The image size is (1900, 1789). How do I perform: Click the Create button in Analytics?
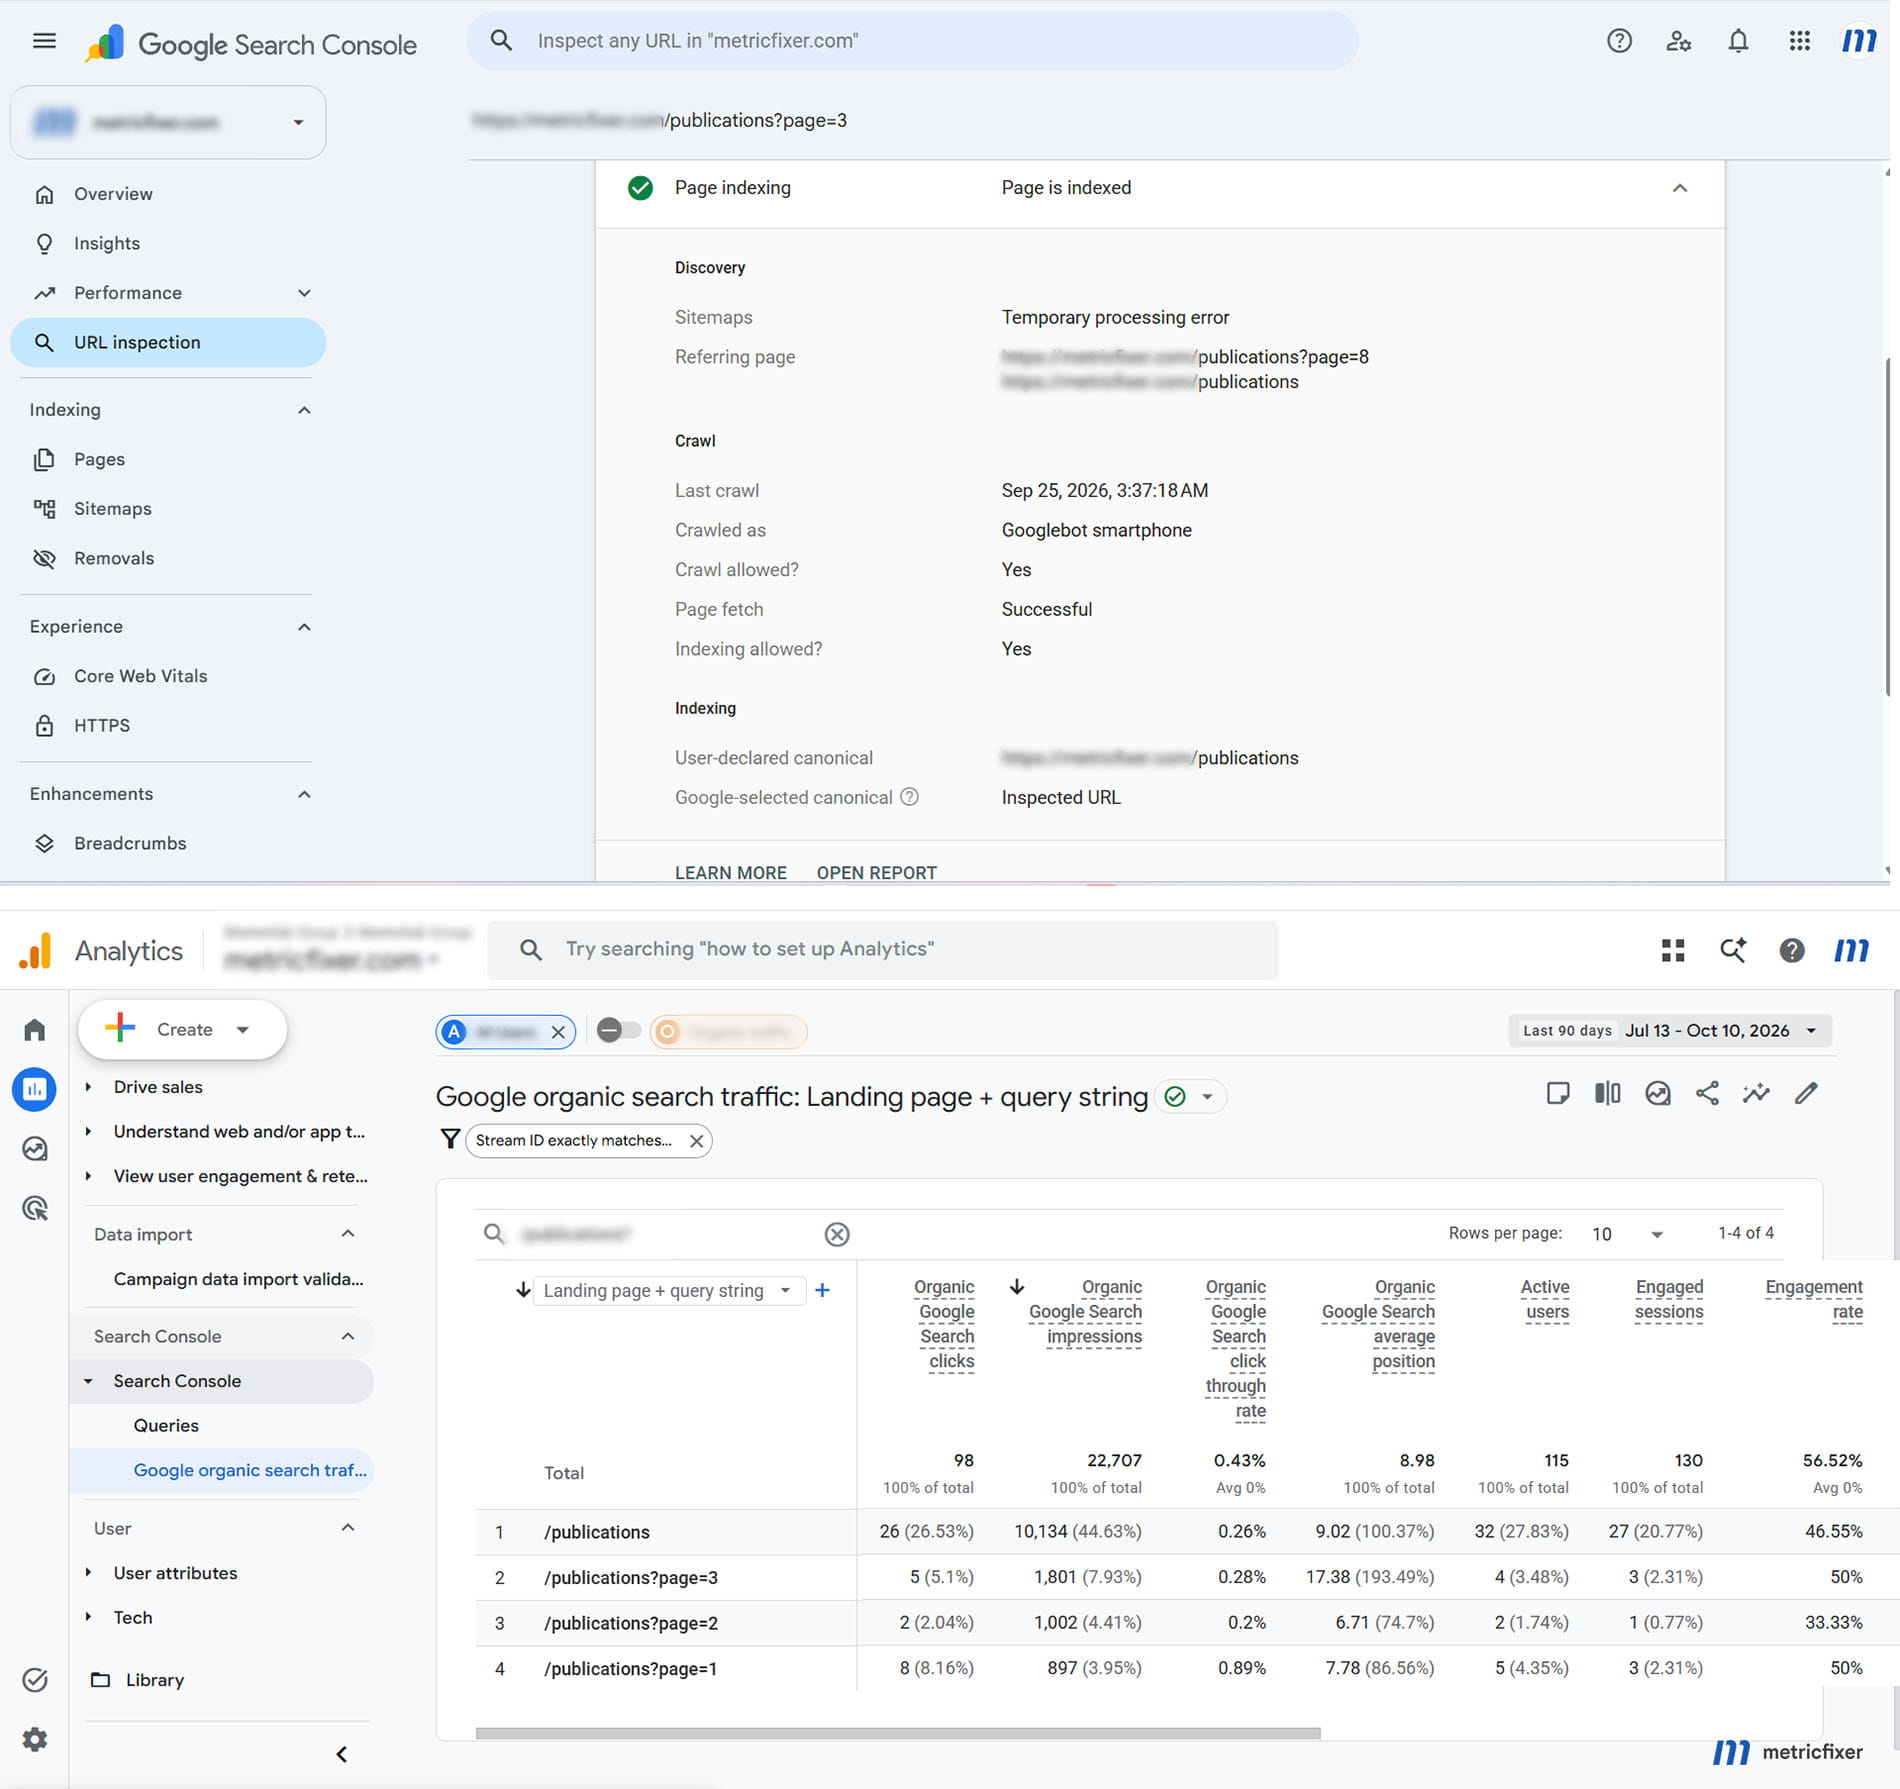tap(183, 1029)
